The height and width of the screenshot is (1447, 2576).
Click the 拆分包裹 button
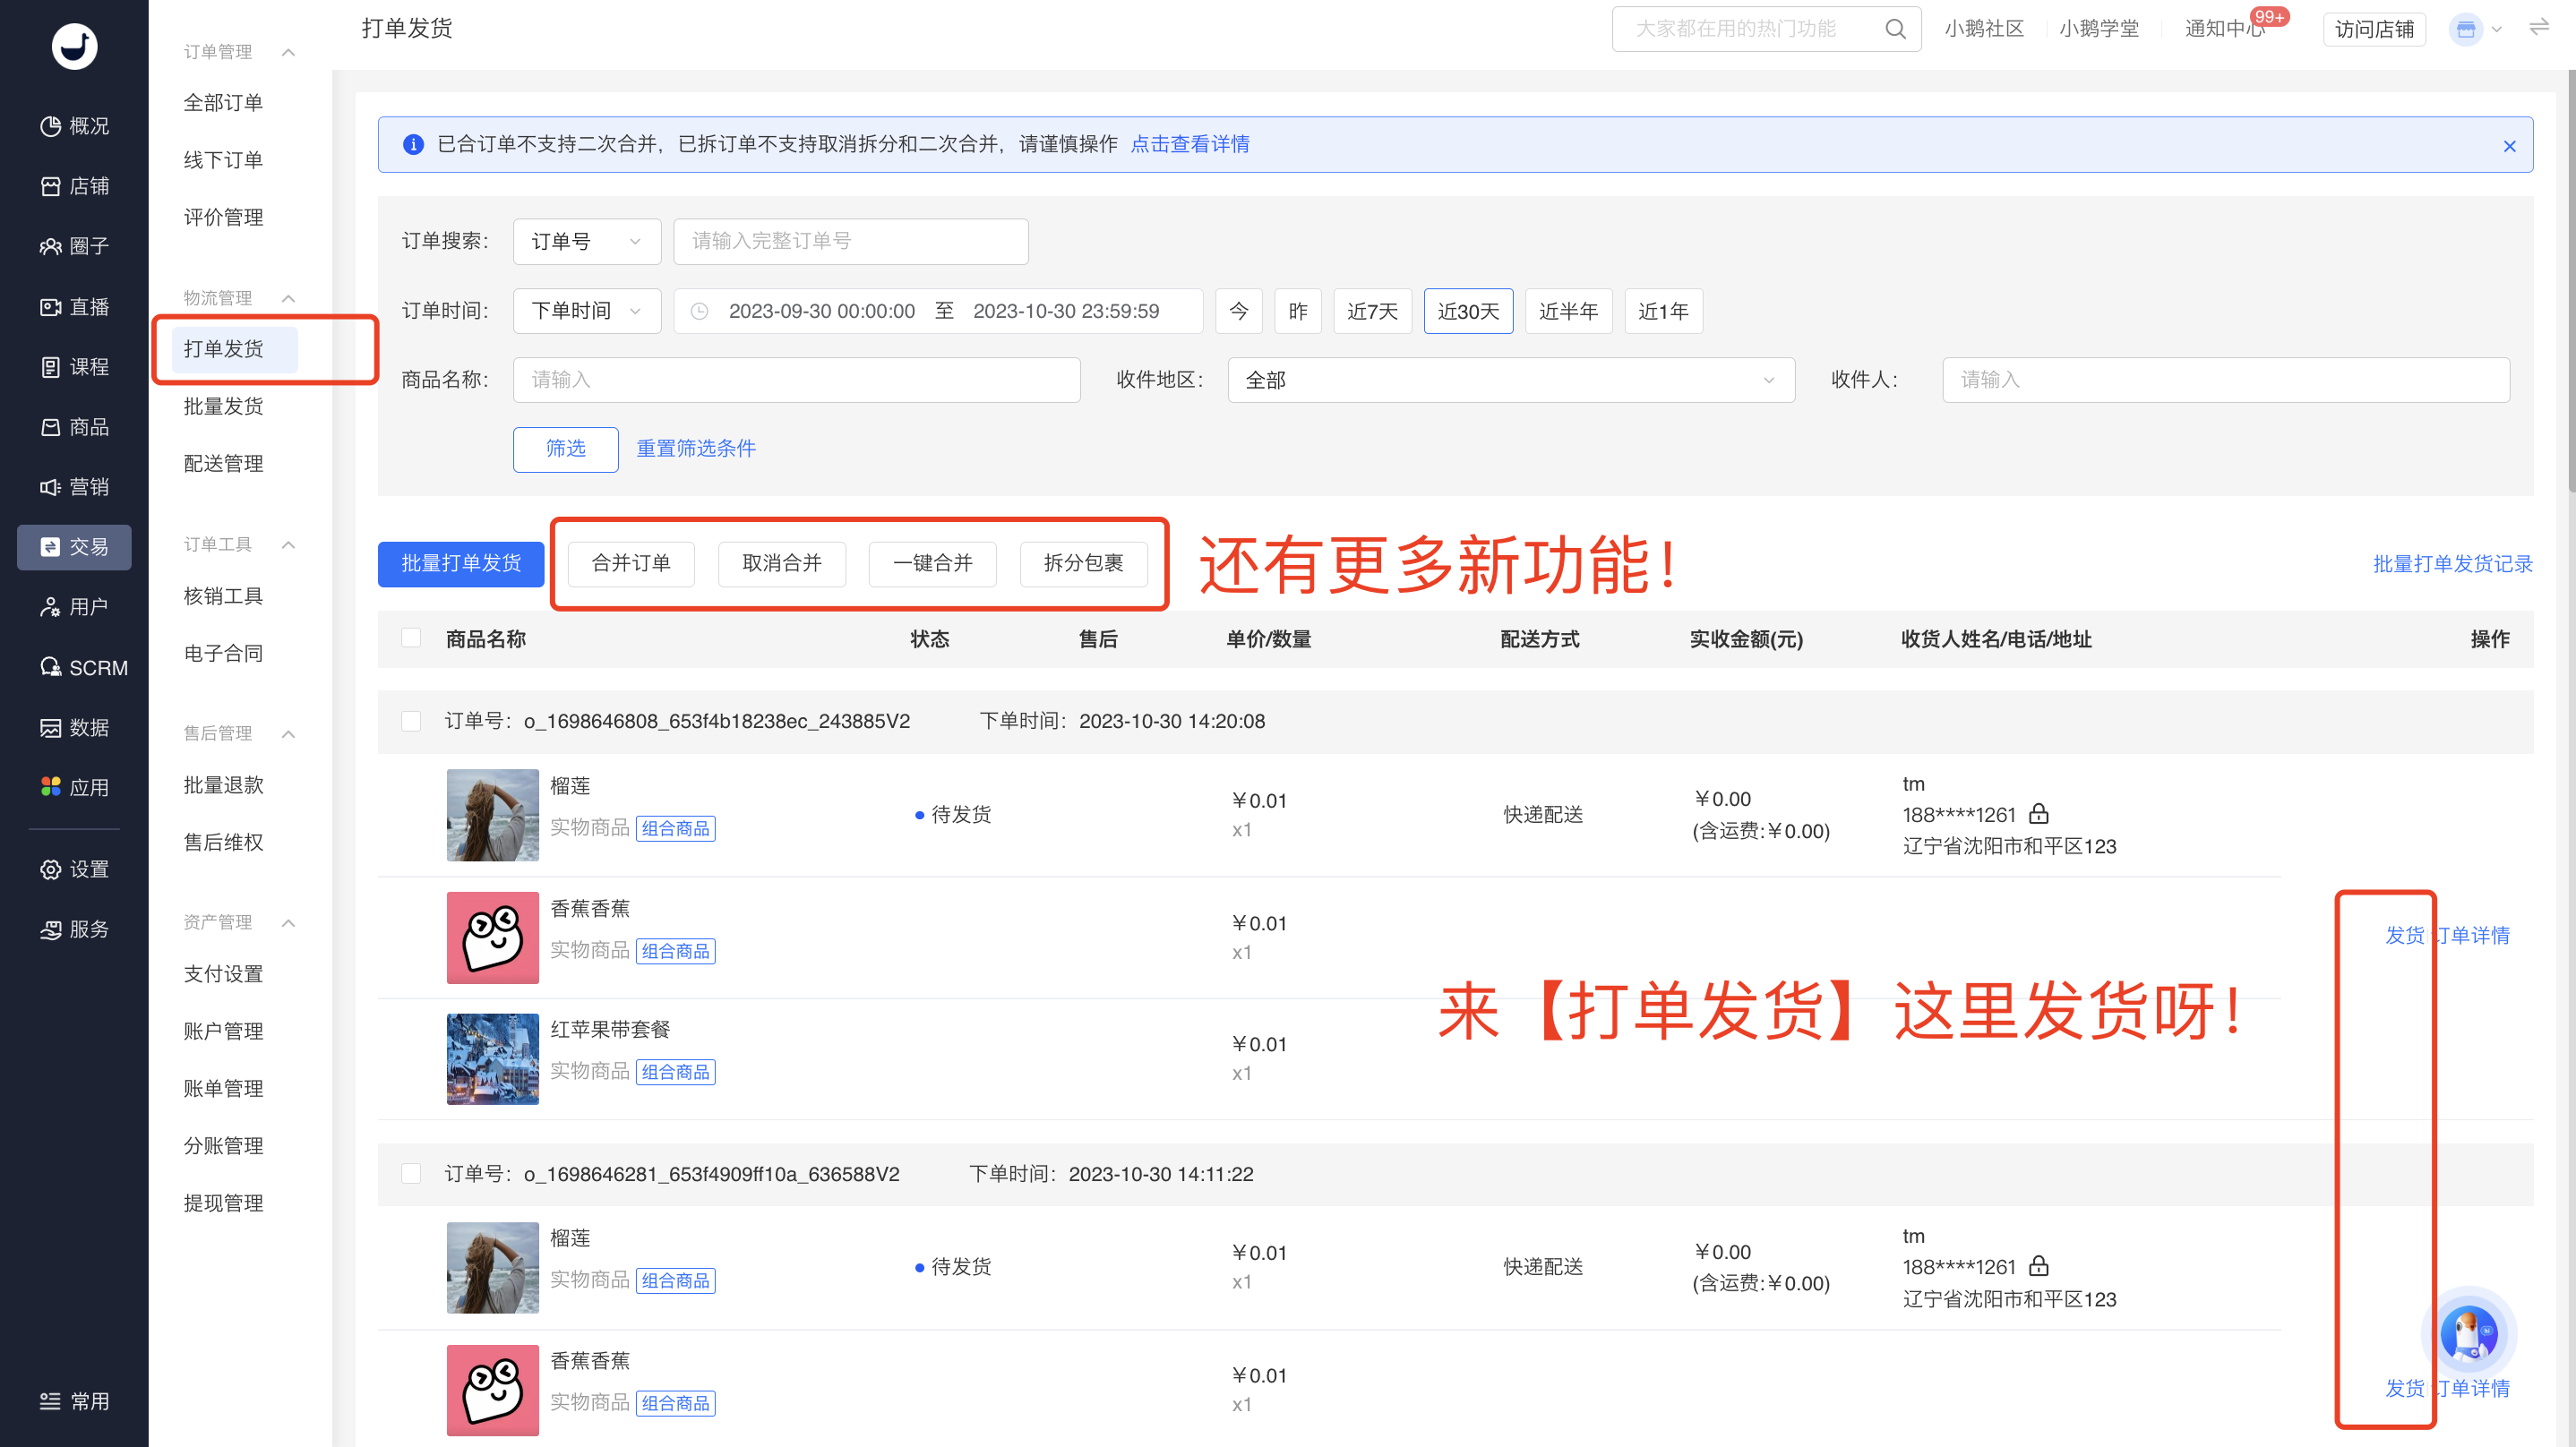pyautogui.click(x=1083, y=564)
